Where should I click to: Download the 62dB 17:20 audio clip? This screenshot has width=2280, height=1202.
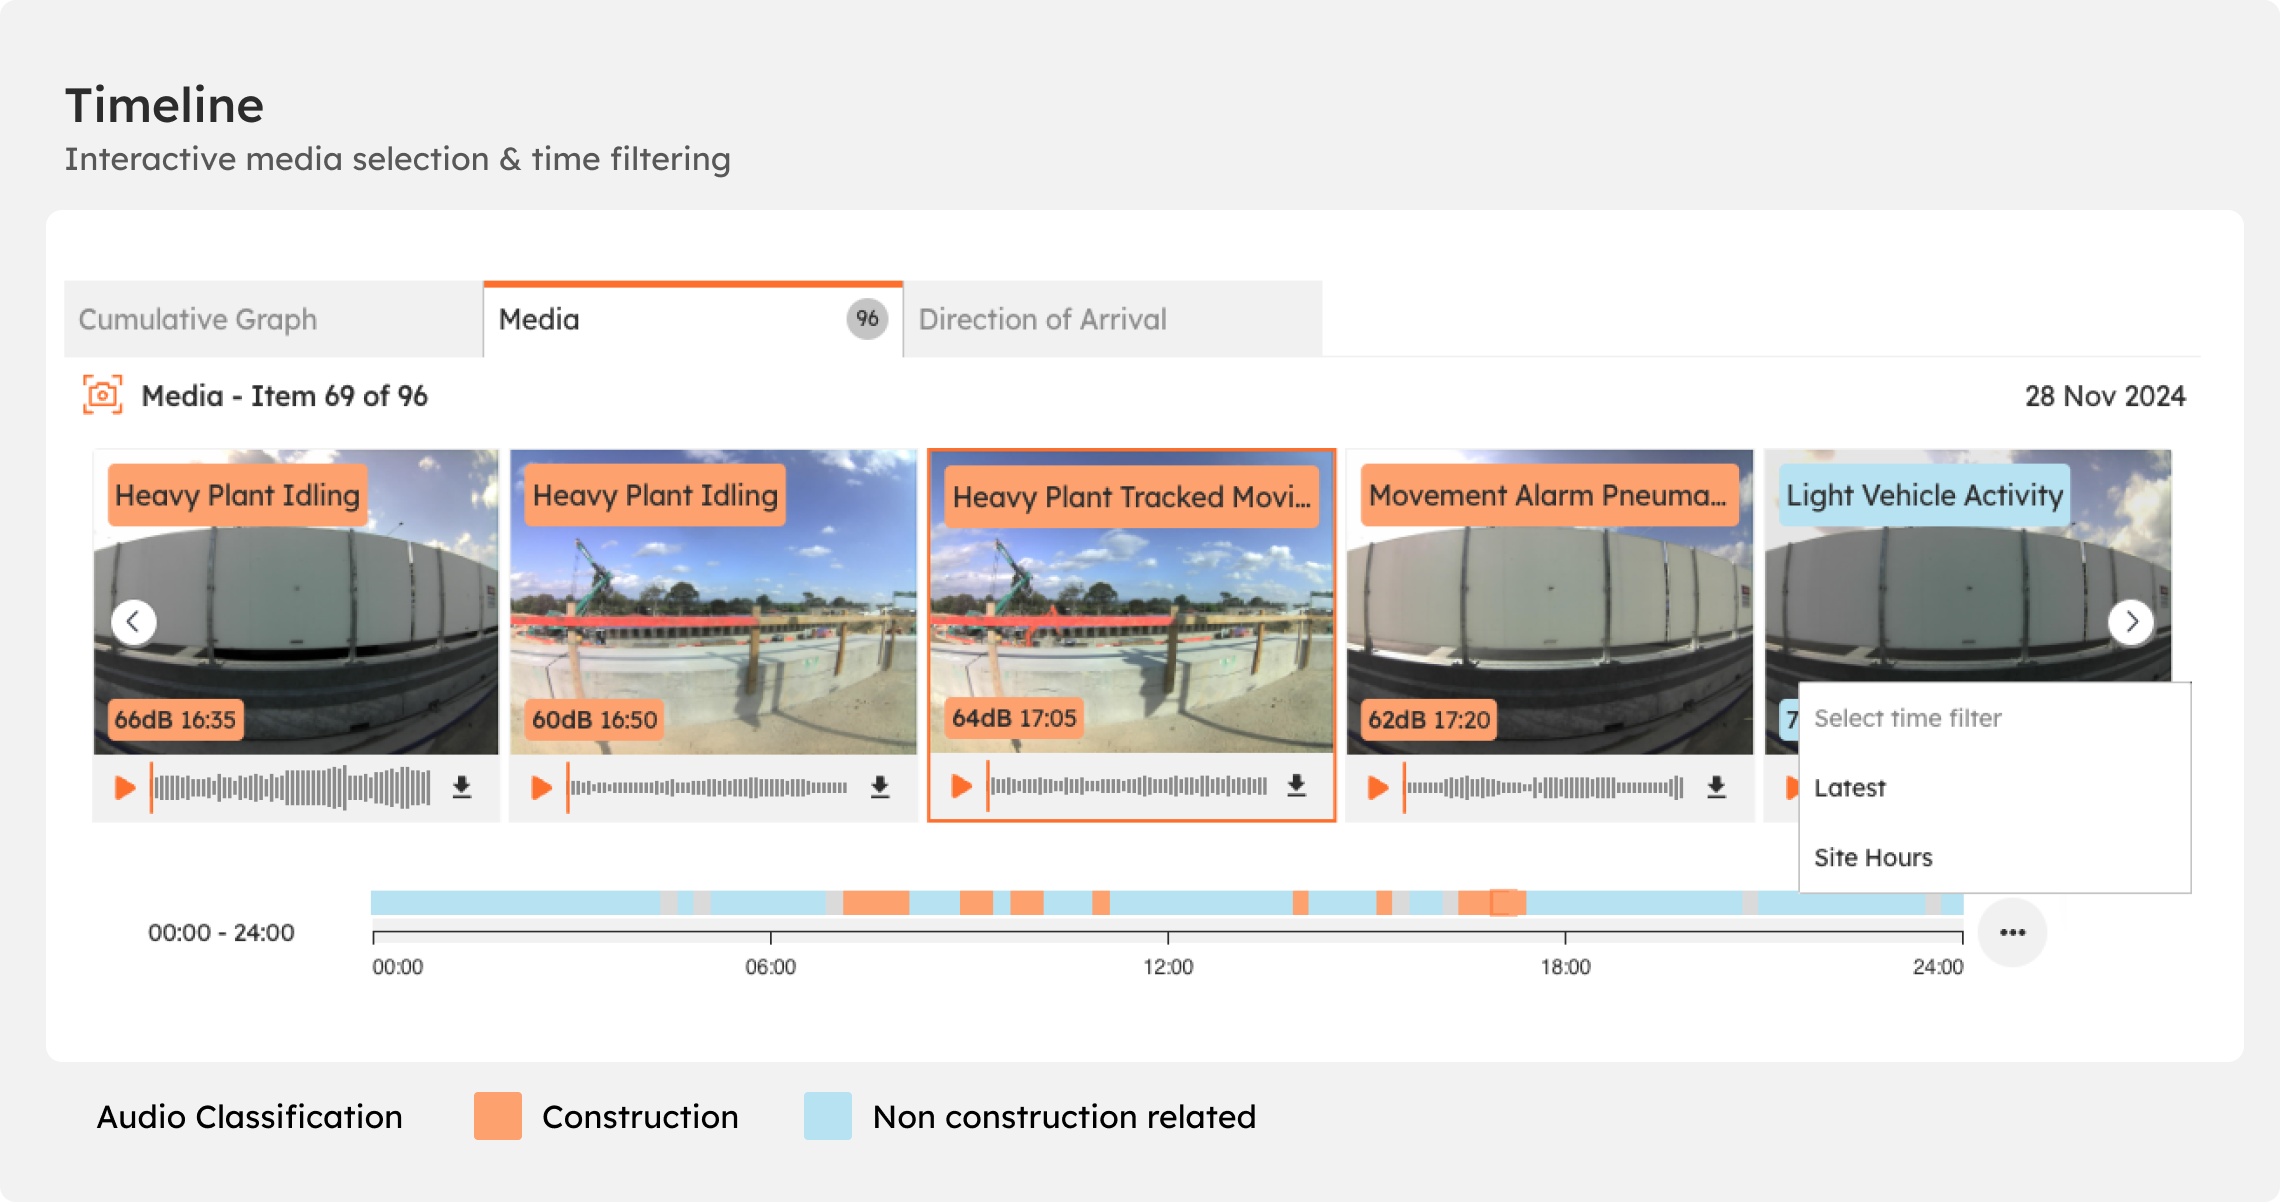1716,788
